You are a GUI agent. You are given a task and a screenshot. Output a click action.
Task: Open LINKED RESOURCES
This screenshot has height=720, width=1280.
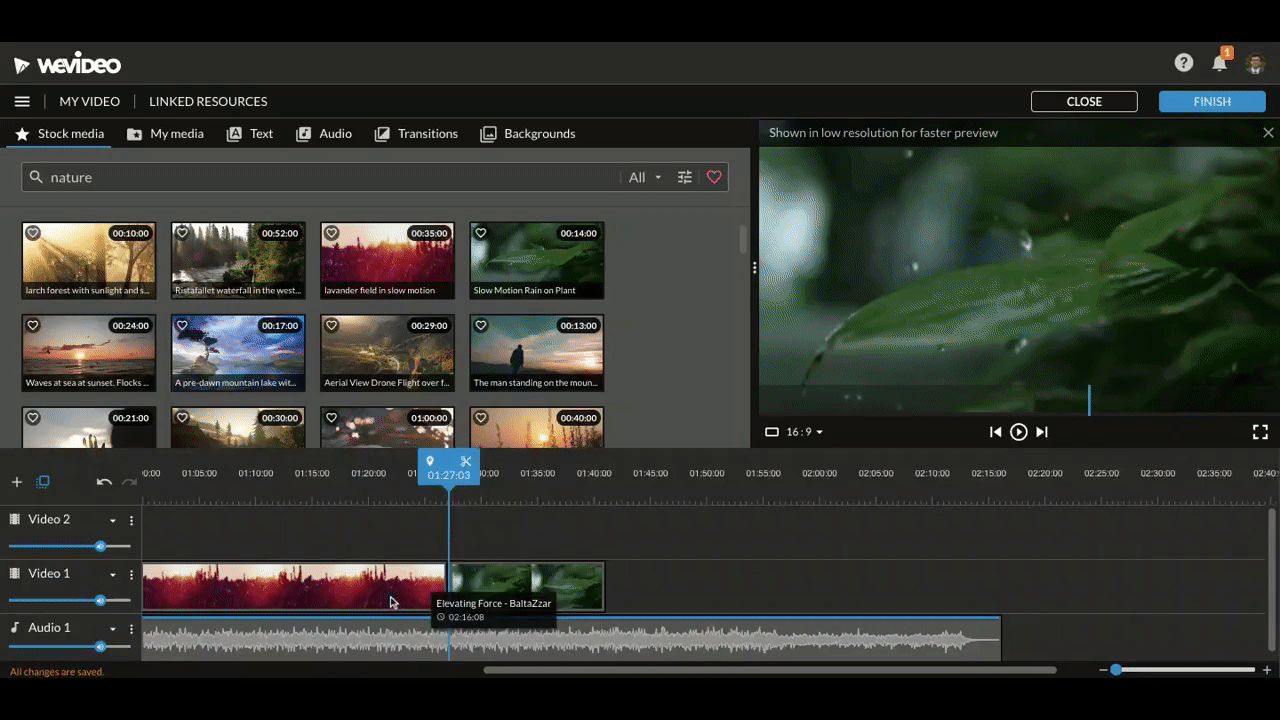click(x=208, y=101)
